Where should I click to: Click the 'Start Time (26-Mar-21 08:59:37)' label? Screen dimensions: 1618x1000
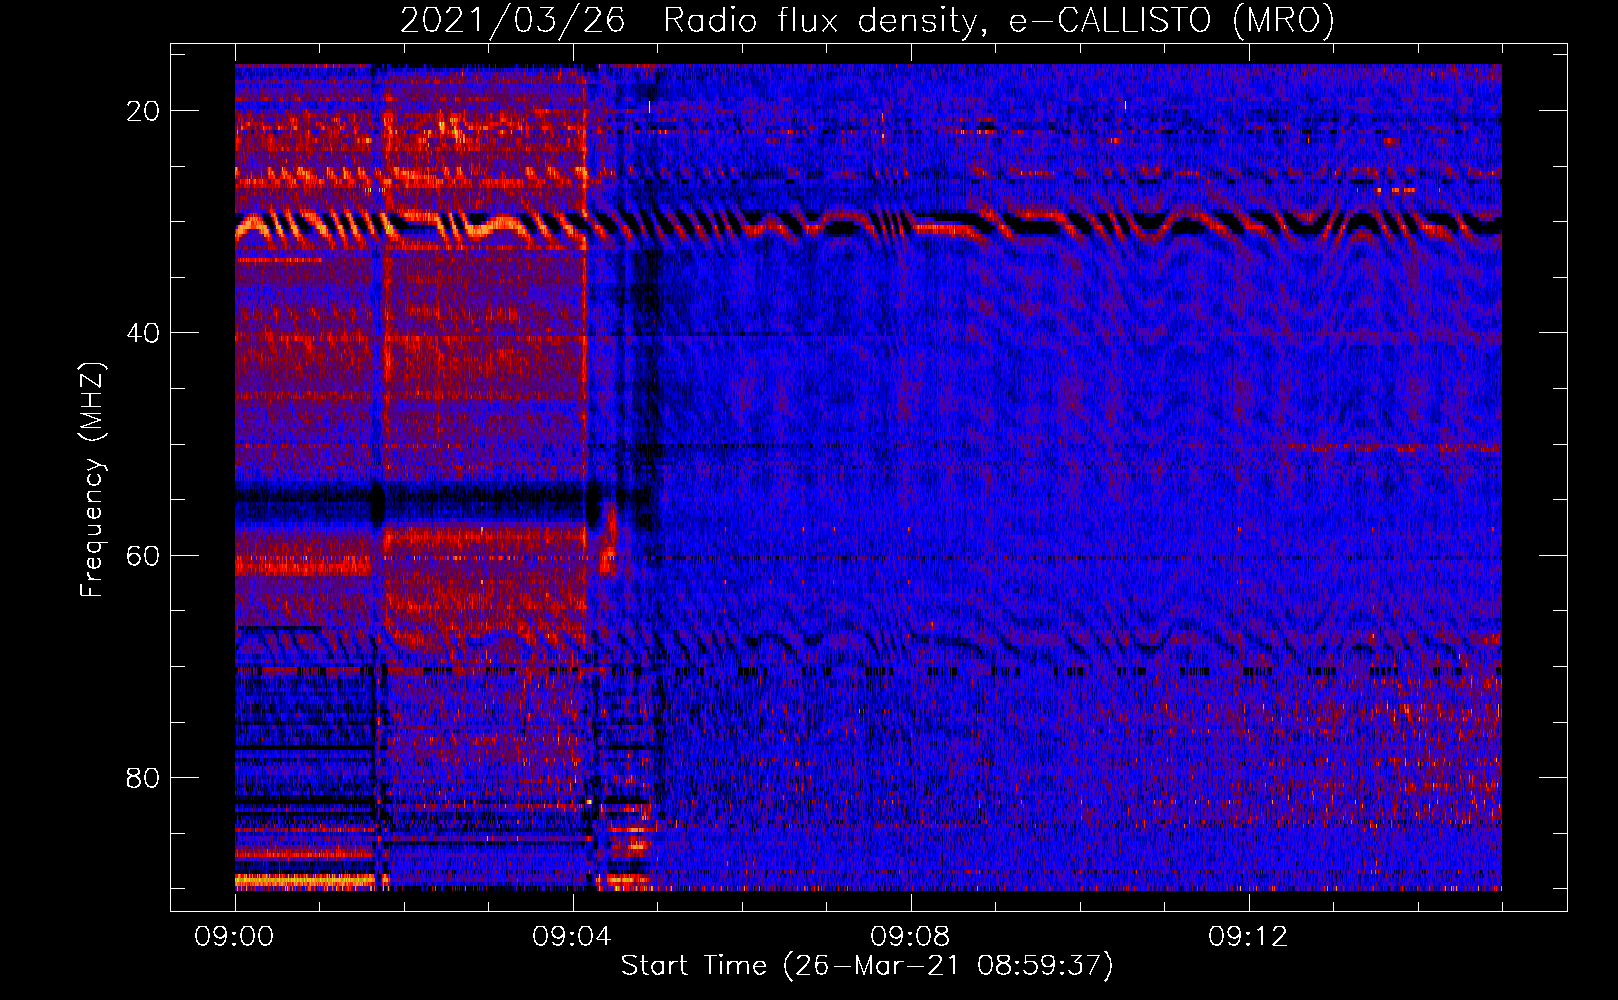click(867, 966)
